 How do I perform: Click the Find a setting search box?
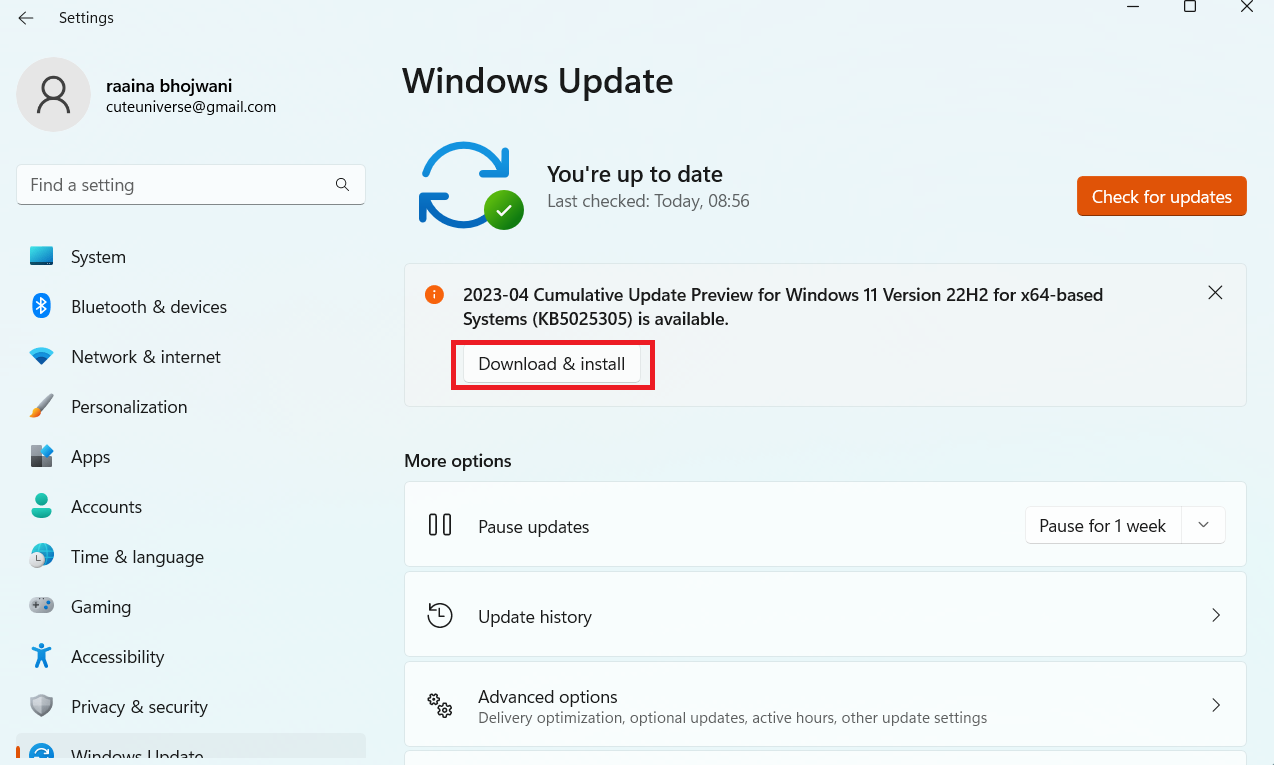(180, 185)
